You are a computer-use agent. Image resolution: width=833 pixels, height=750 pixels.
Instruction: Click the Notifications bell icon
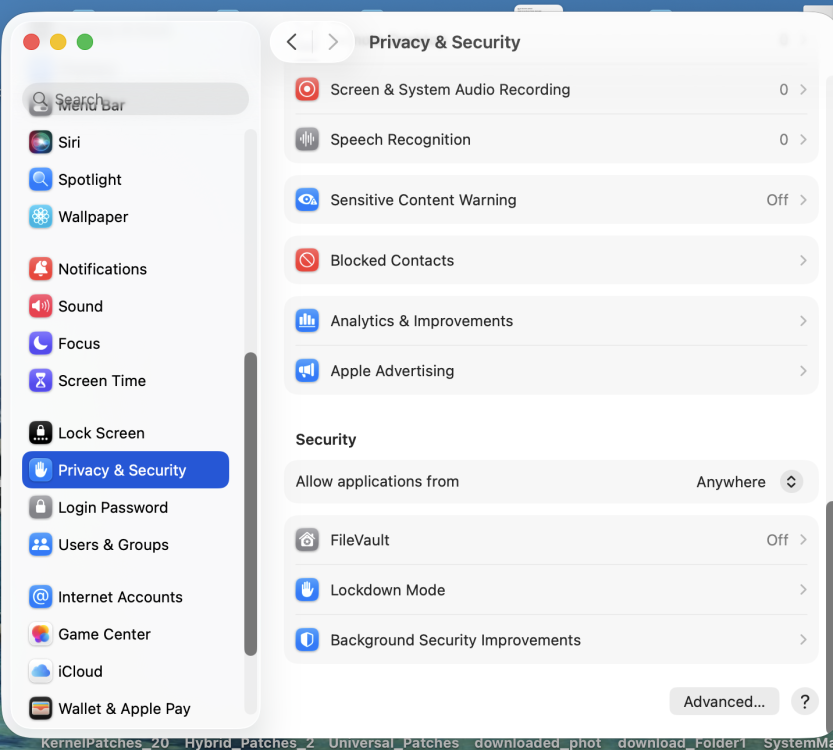pos(40,269)
